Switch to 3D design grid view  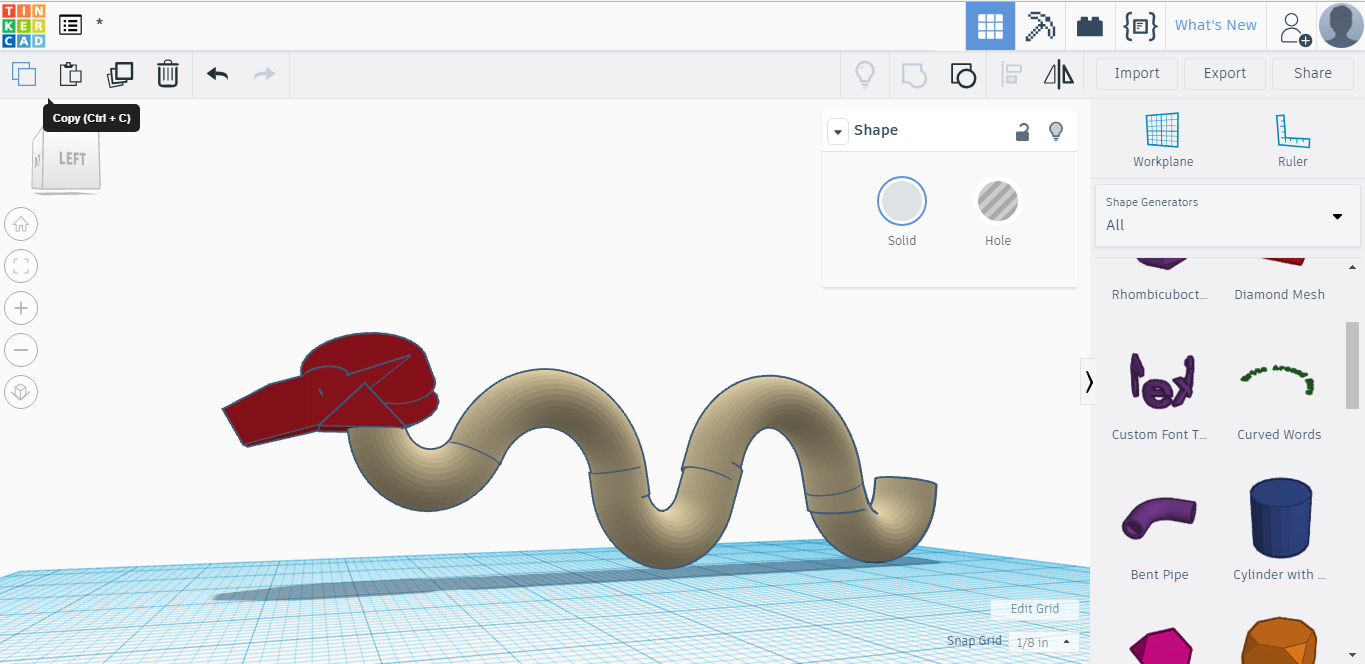tap(990, 26)
